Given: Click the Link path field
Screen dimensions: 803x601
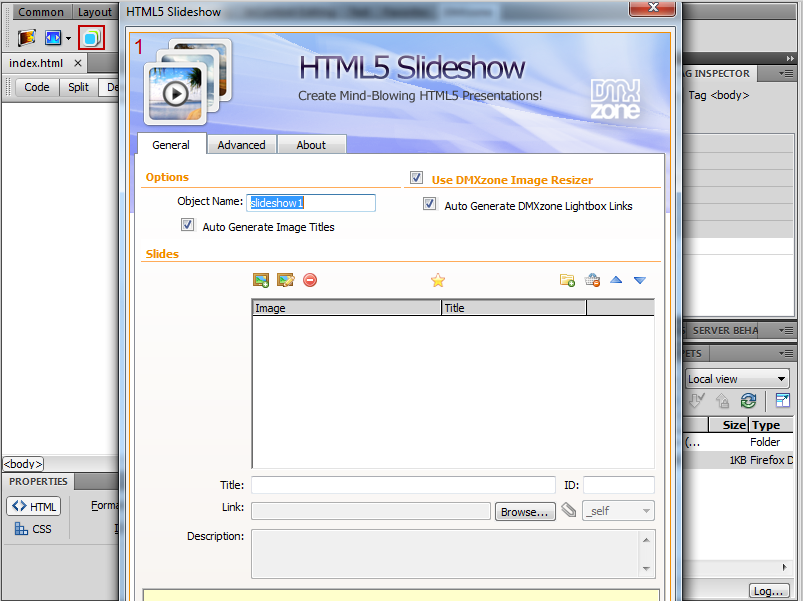Looking at the screenshot, I should tap(371, 511).
